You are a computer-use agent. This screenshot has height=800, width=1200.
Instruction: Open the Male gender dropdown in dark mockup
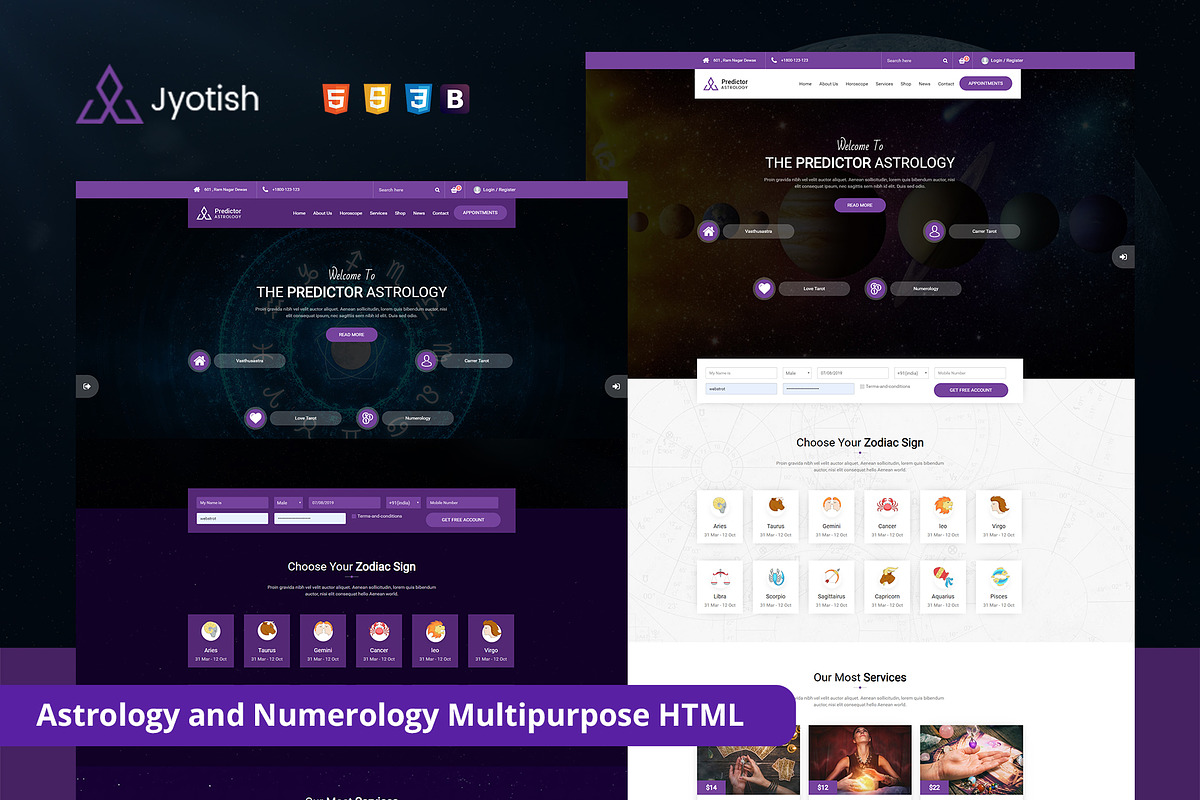click(288, 503)
